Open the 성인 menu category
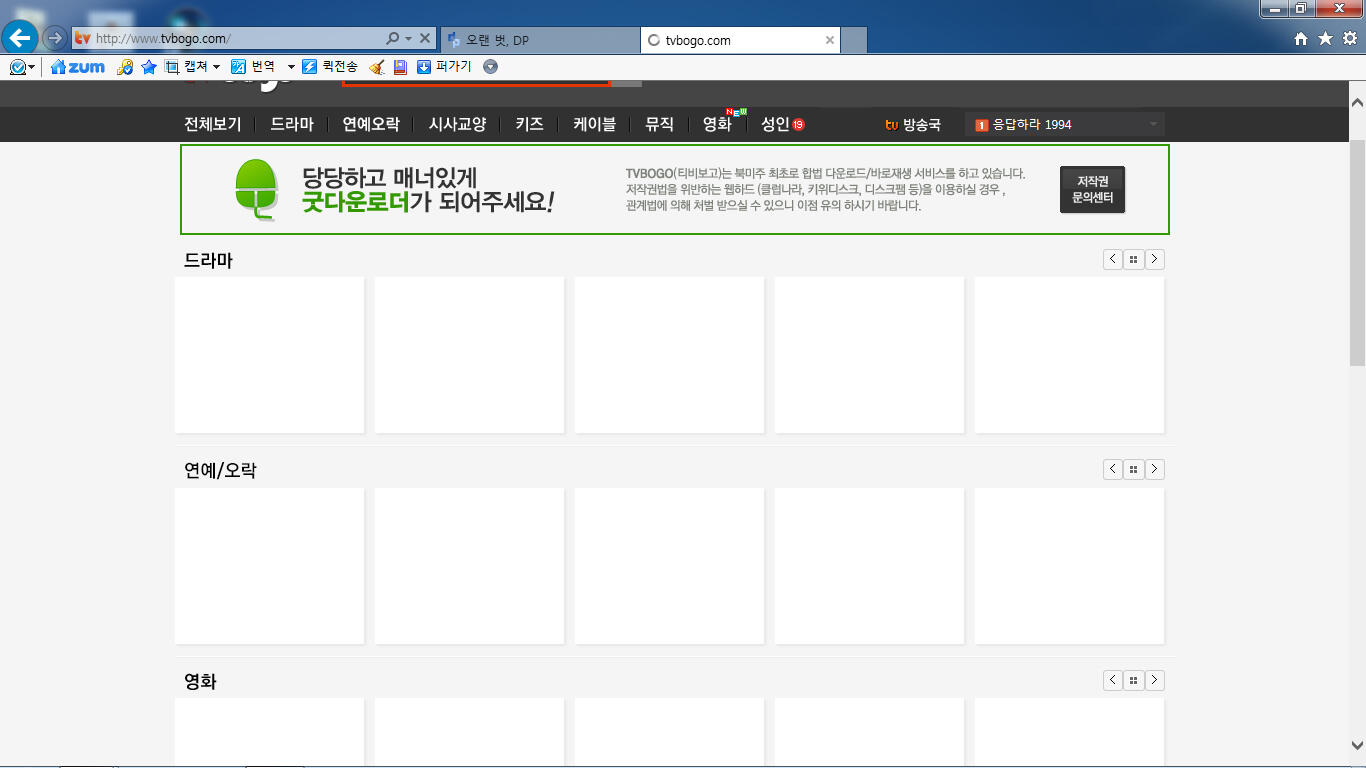Image resolution: width=1366 pixels, height=768 pixels. pyautogui.click(x=782, y=125)
